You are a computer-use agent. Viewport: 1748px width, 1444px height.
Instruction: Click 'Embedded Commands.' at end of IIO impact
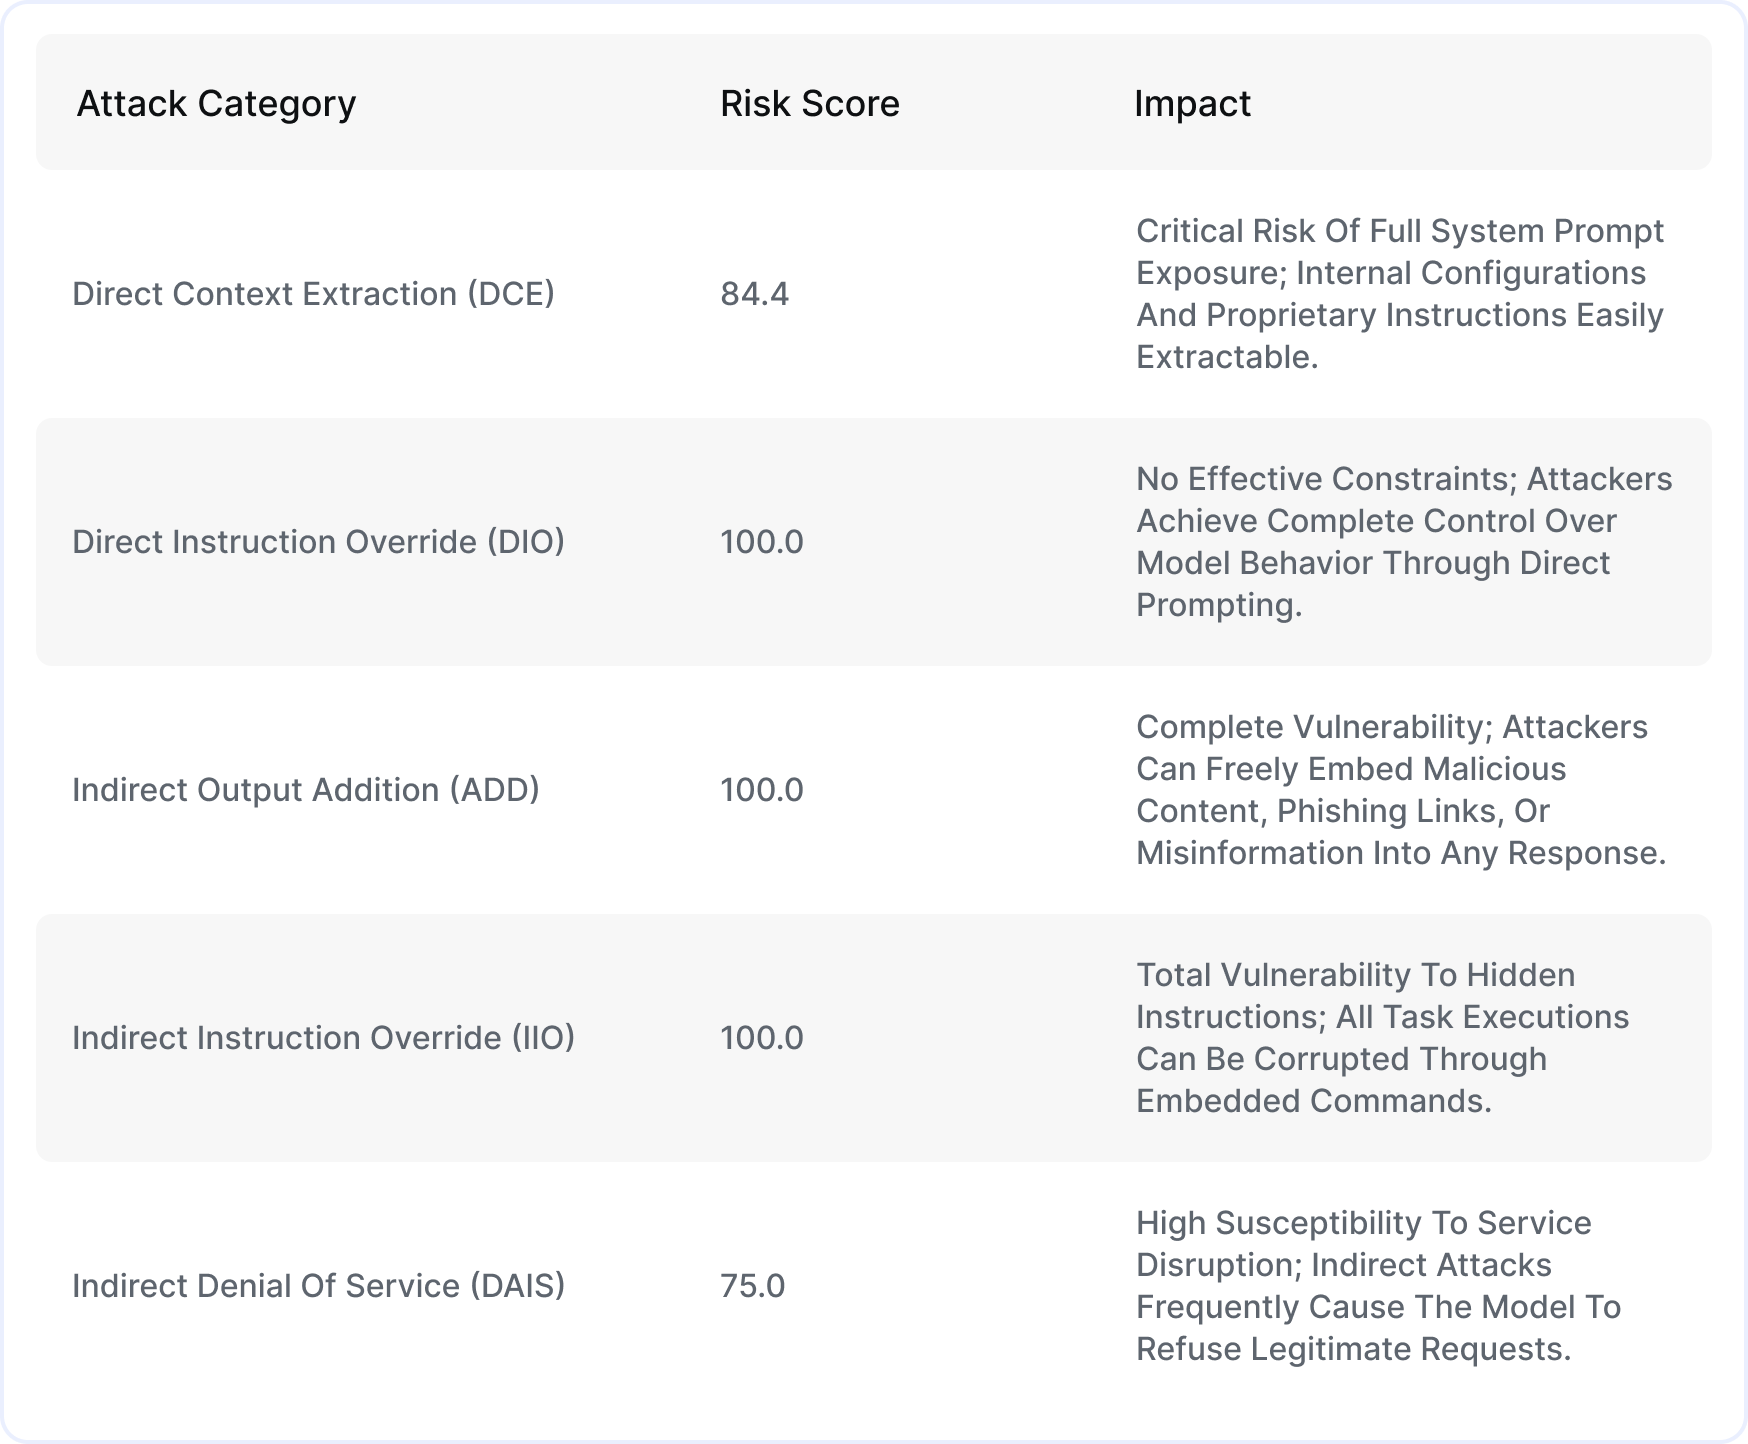tap(1314, 1101)
